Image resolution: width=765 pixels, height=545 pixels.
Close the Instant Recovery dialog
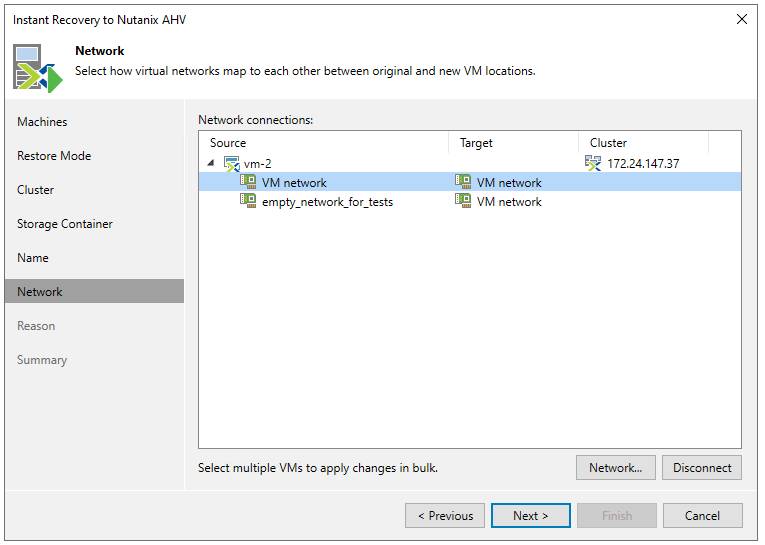coord(742,20)
